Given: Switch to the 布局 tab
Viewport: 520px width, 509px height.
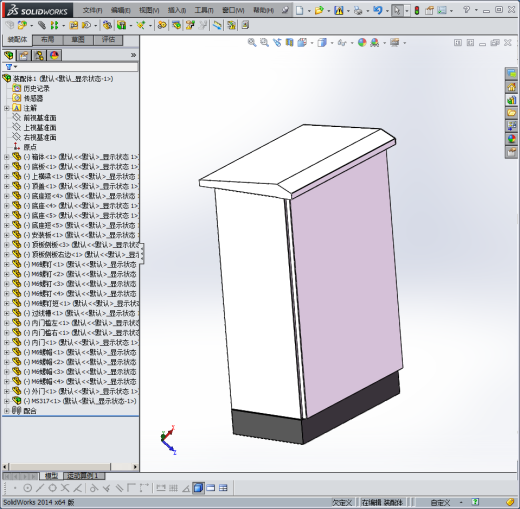Looking at the screenshot, I should [48, 40].
